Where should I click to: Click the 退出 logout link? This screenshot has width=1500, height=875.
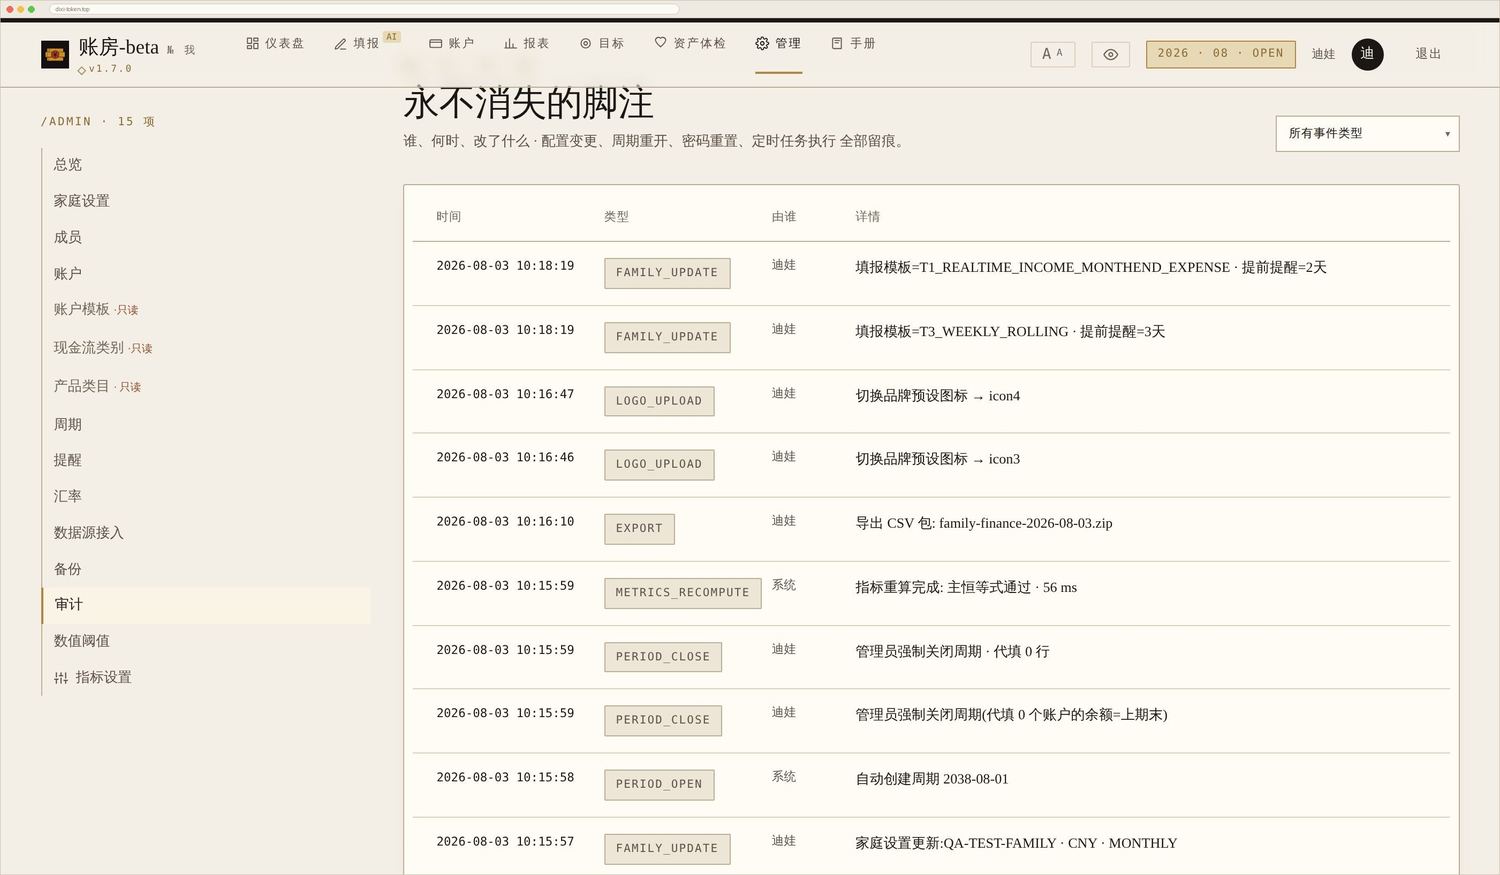[x=1428, y=54]
